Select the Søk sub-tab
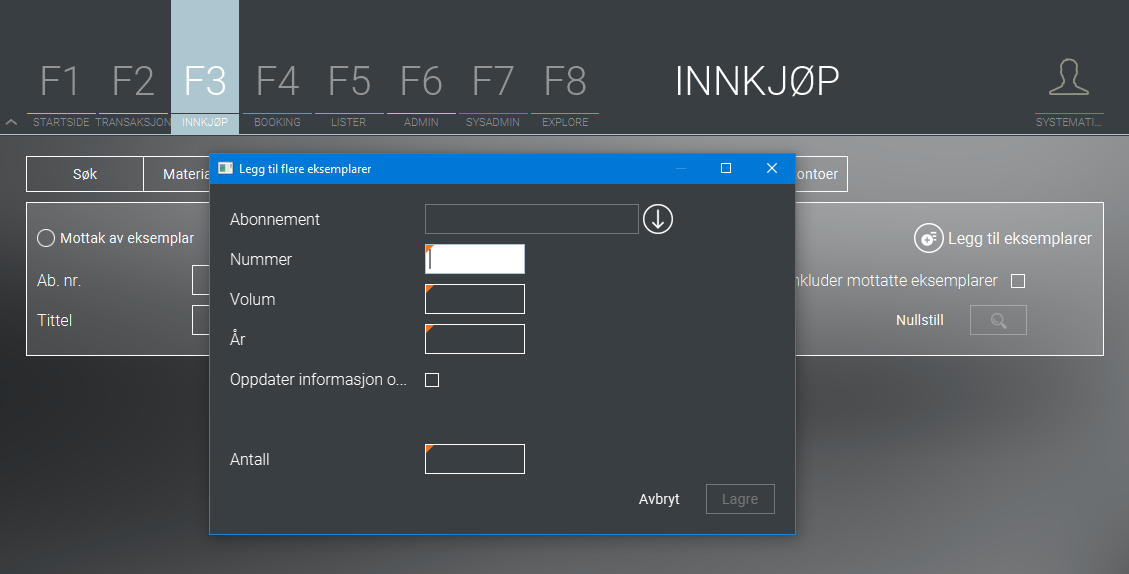 click(x=85, y=174)
